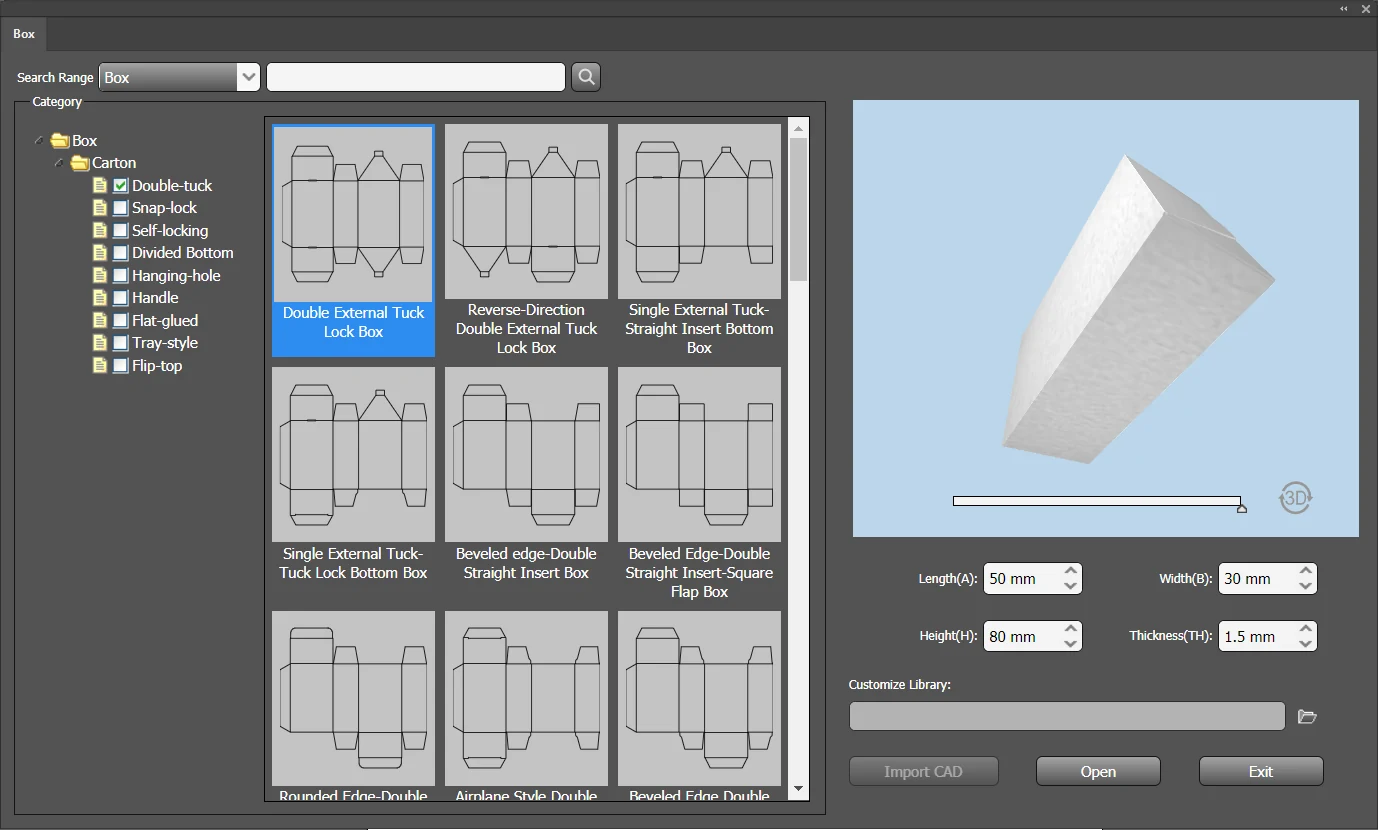This screenshot has height=830, width=1378.
Task: Check the Flat-glued checkbox
Action: [120, 321]
